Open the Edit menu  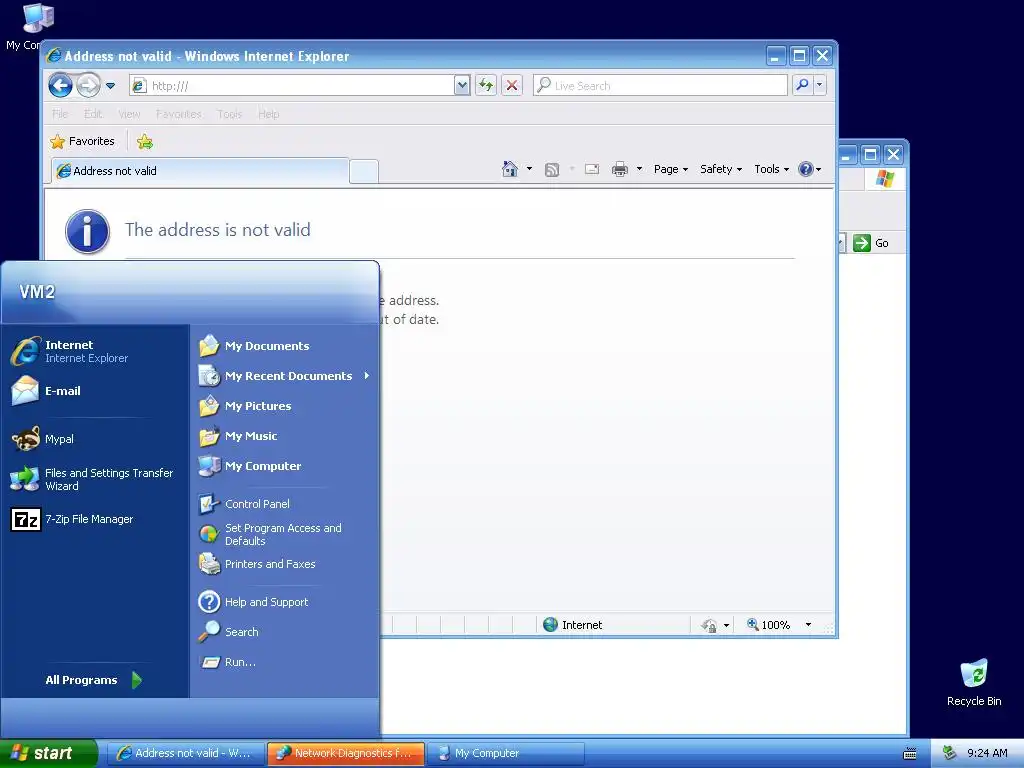[x=93, y=114]
